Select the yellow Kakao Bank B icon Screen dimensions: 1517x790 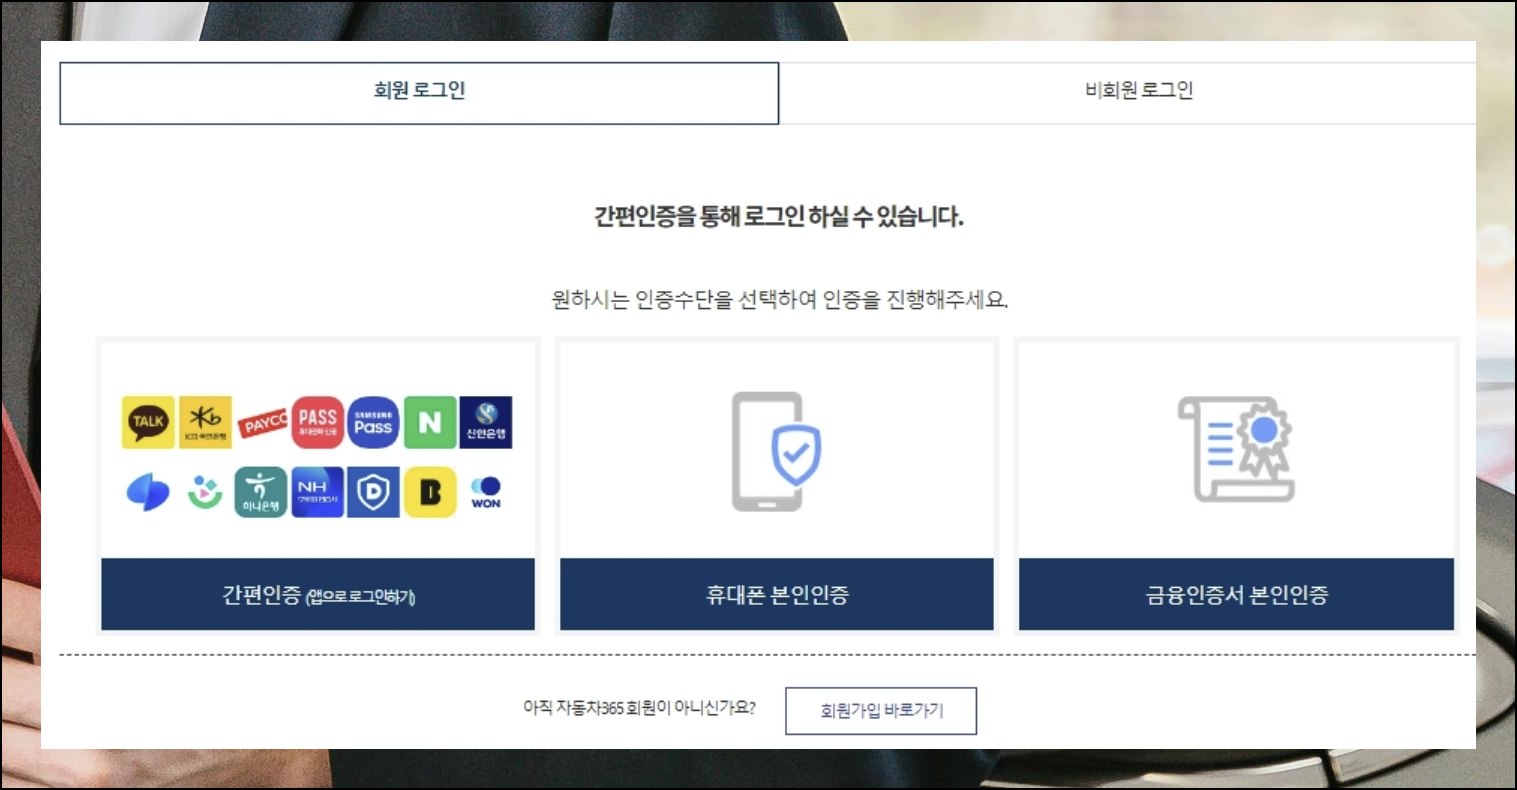click(x=430, y=492)
